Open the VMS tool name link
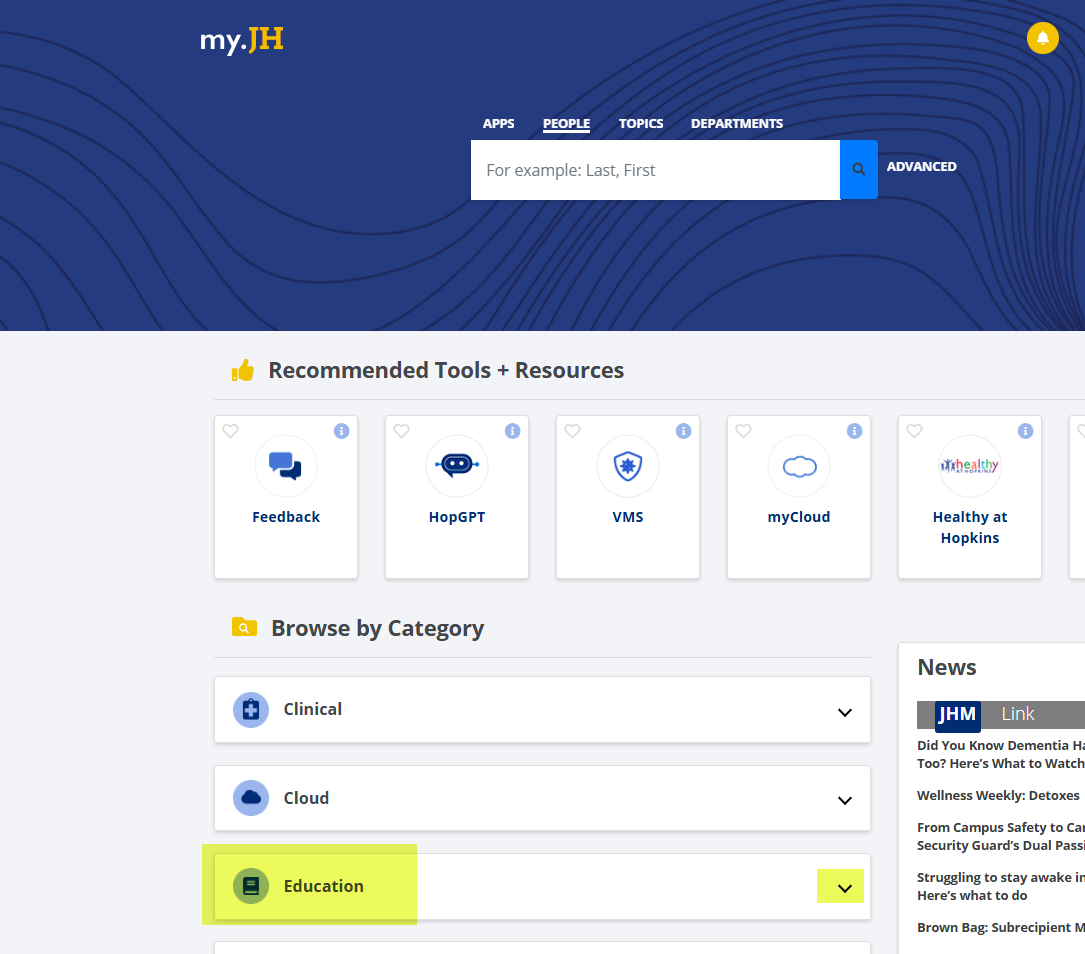 point(628,517)
